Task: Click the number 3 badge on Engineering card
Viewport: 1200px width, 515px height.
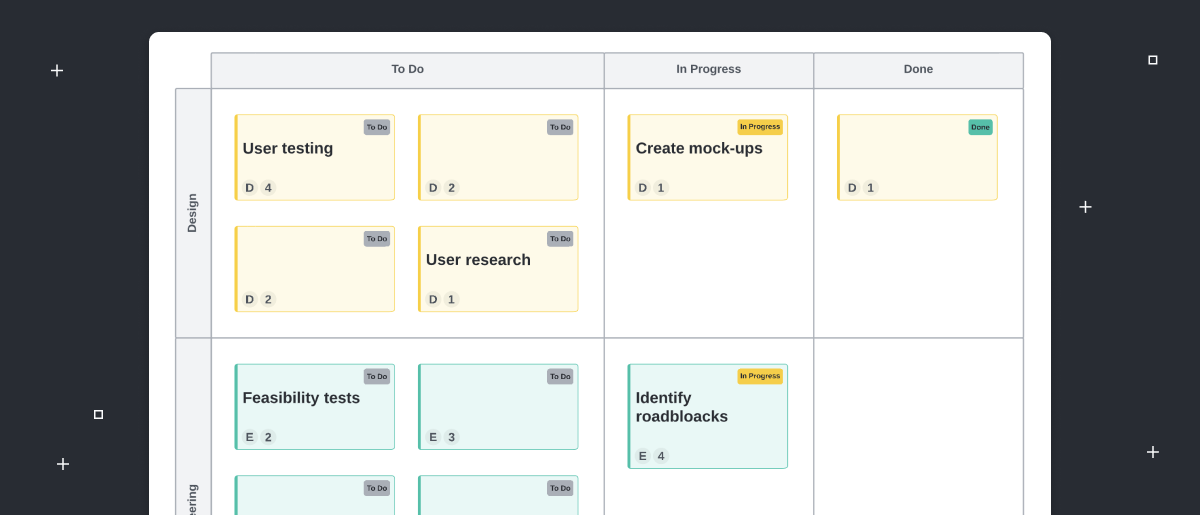Action: (451, 437)
